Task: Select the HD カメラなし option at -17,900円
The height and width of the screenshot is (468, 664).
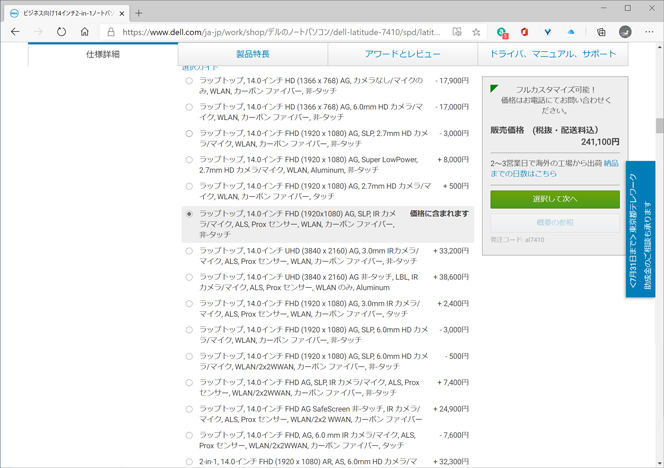Action: [x=189, y=80]
